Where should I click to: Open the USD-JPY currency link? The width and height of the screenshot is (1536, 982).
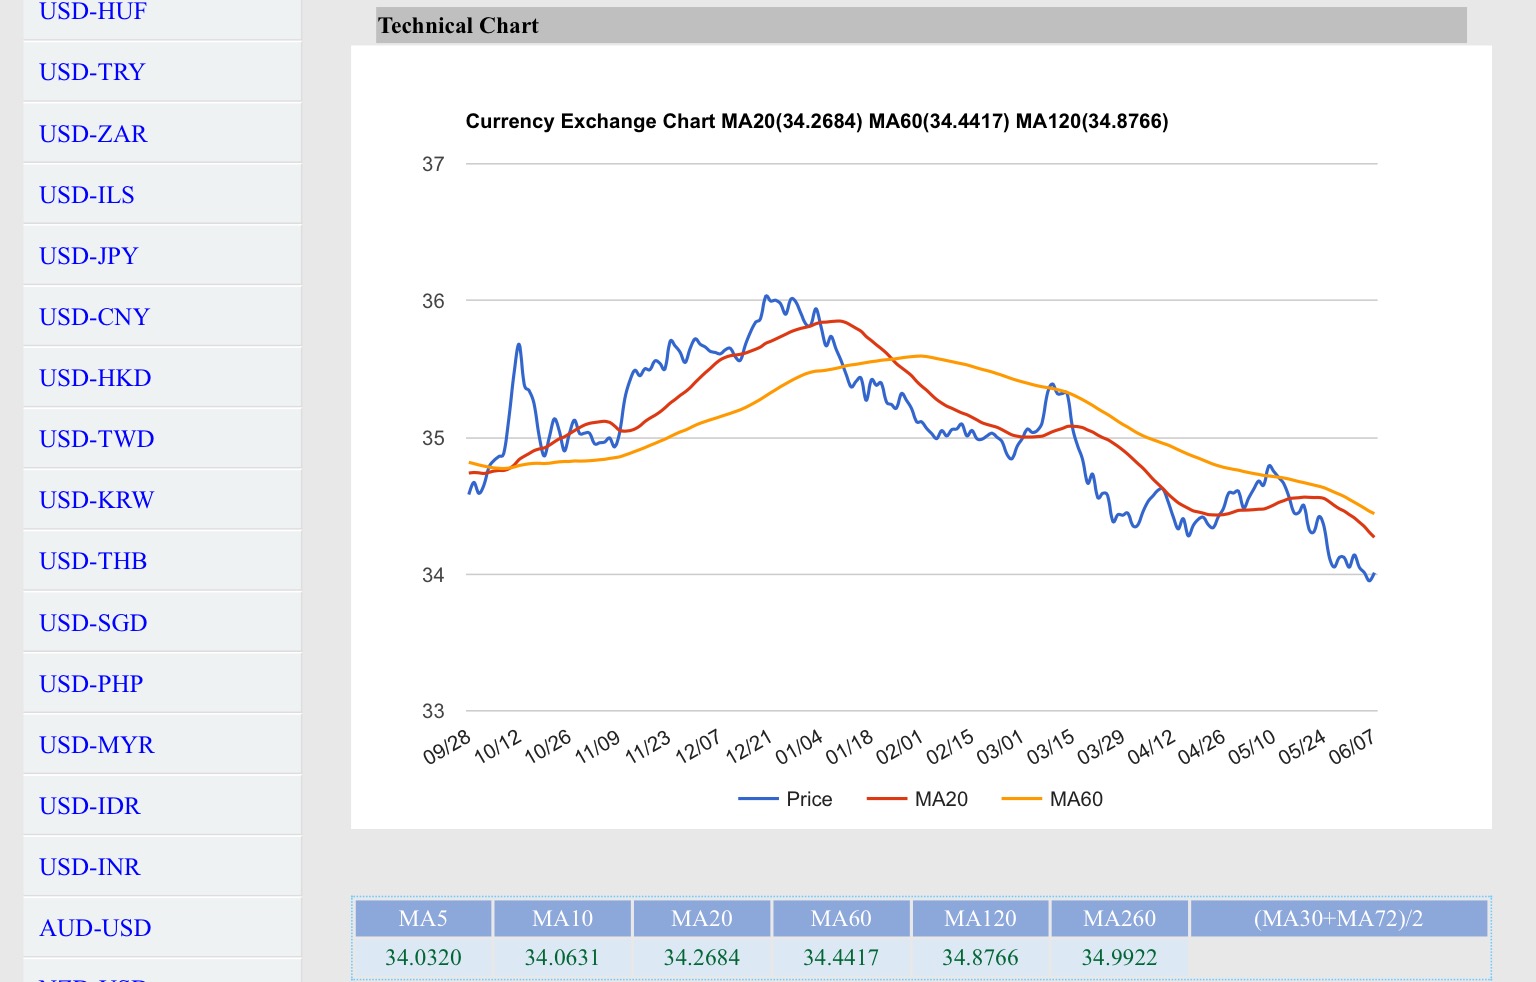pyautogui.click(x=89, y=255)
